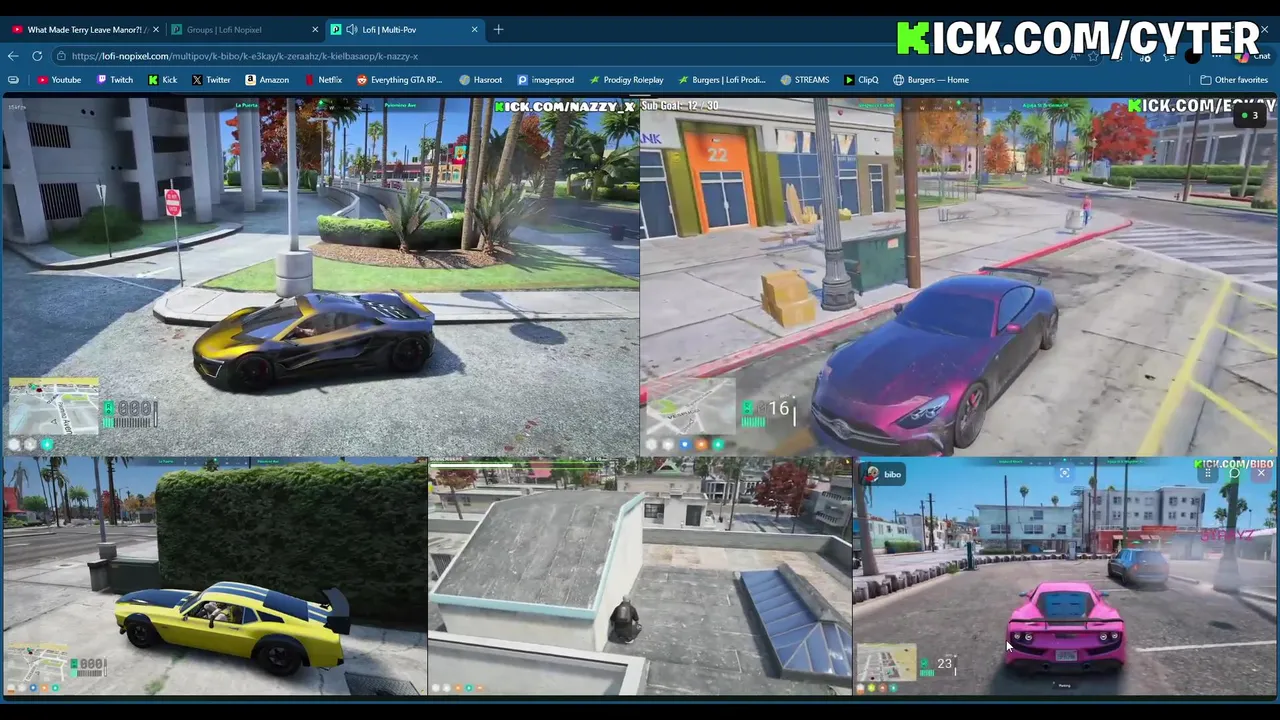
Task: Open the Netflix bookmark
Action: 322,80
